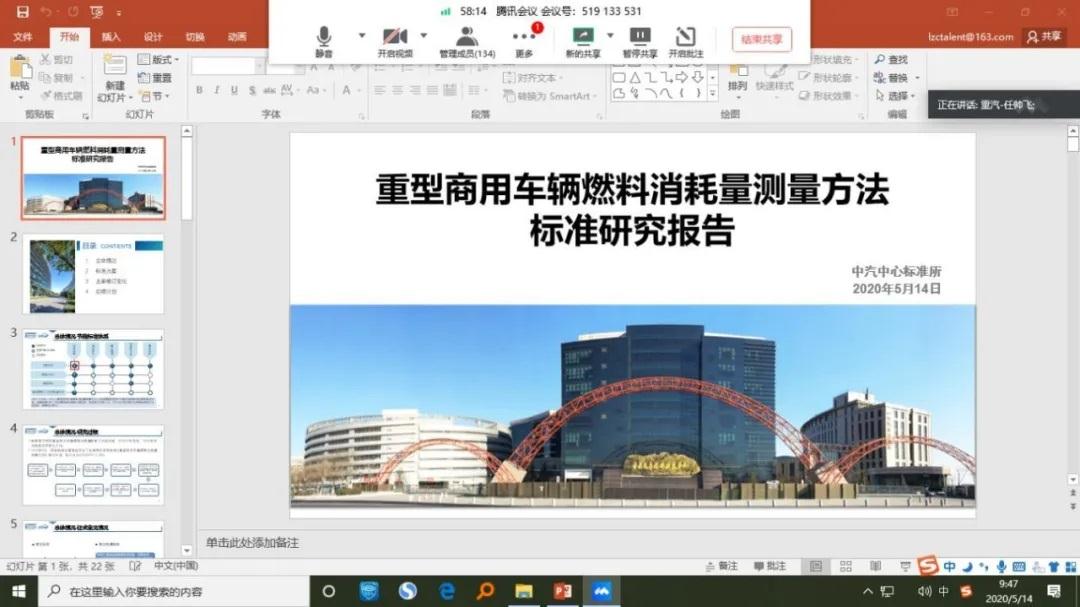Pause screen sharing
1080x607 pixels.
640,40
